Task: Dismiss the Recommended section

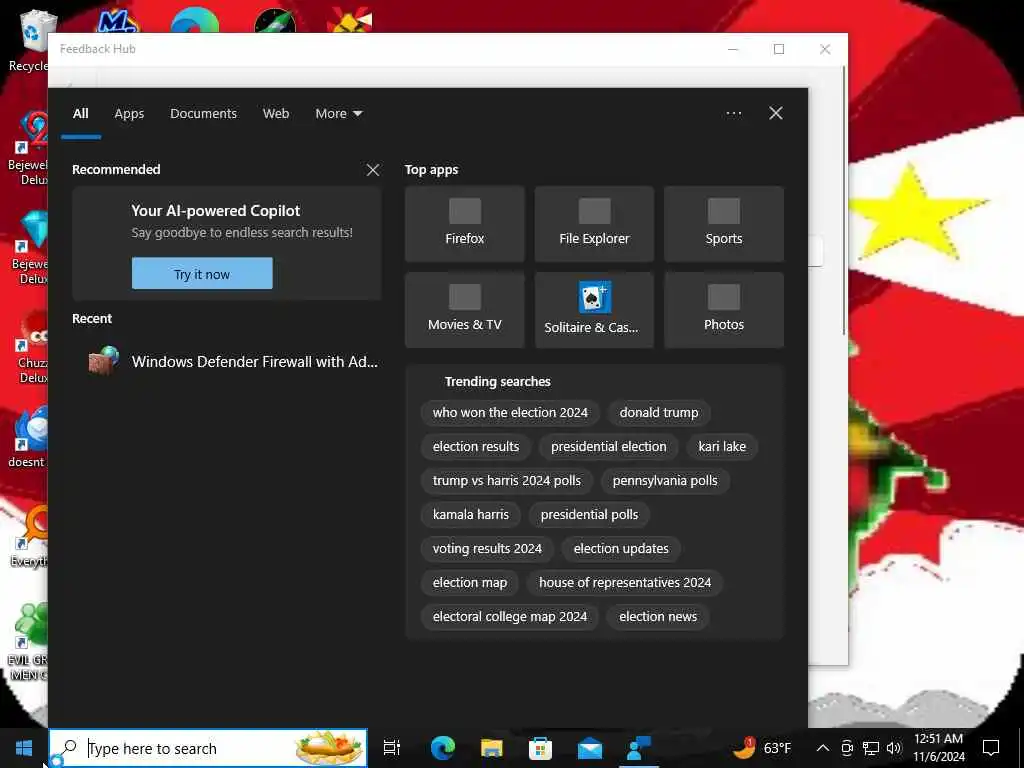Action: (373, 170)
